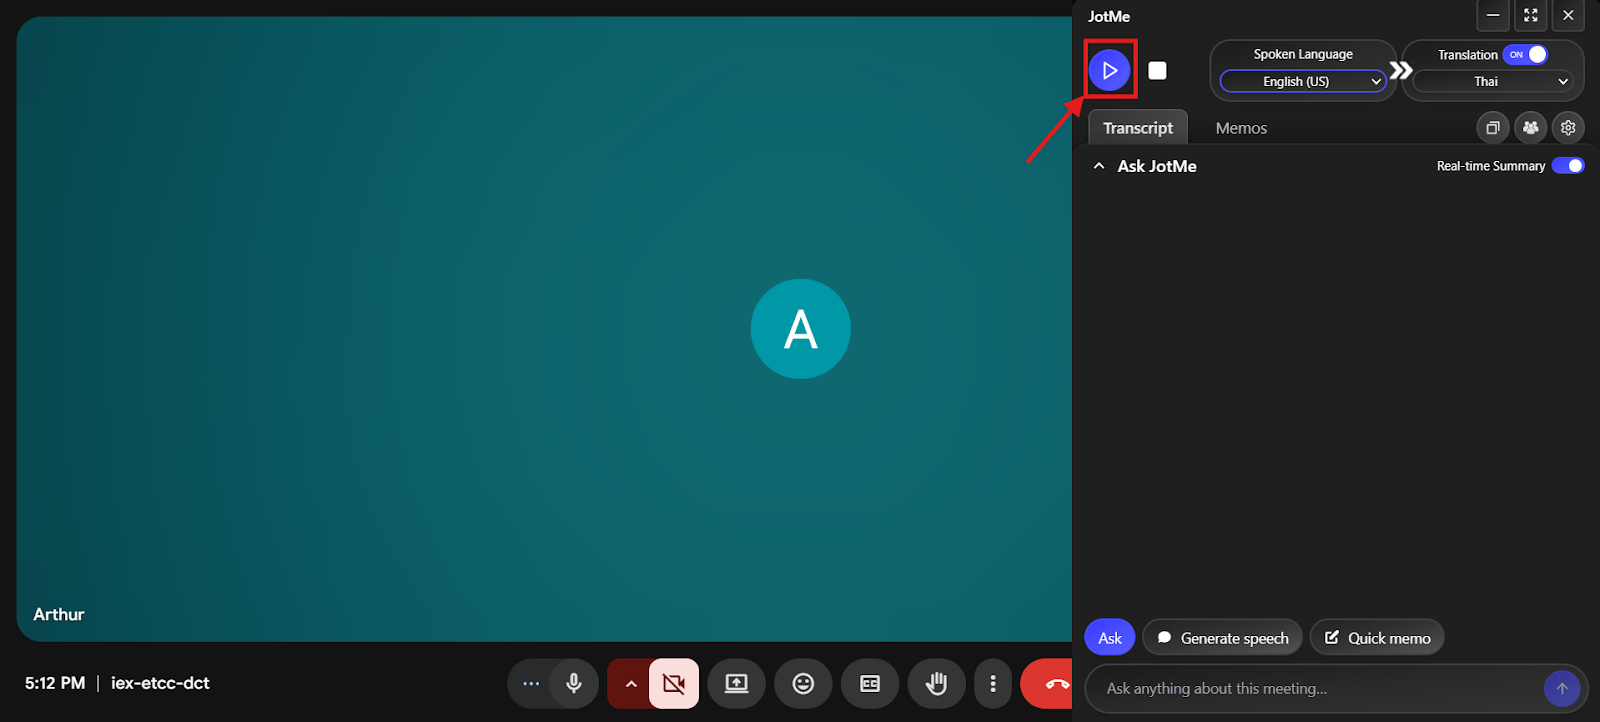1600x722 pixels.
Task: Expand the camera options up-chevron
Action: click(x=630, y=684)
